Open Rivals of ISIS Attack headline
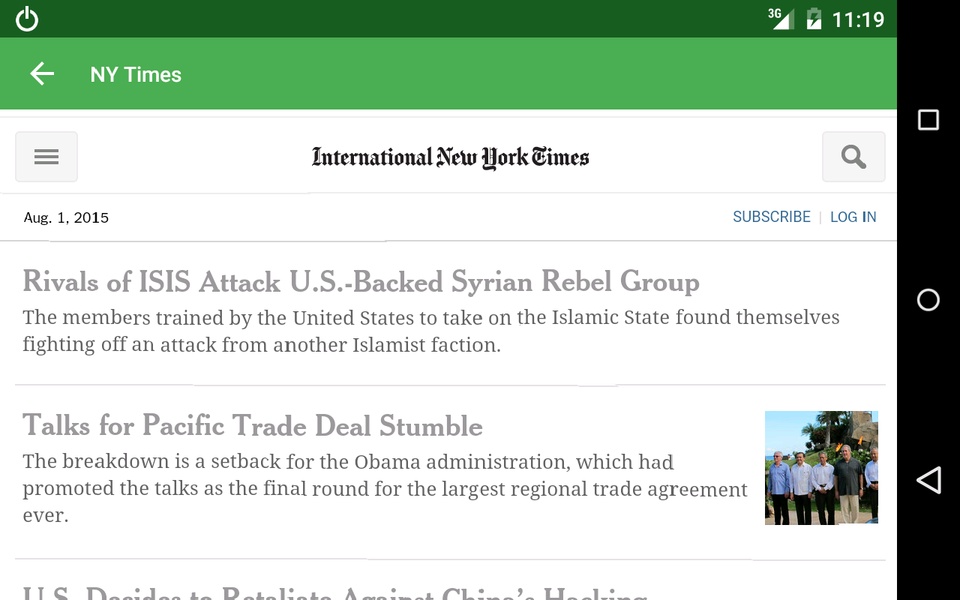Image resolution: width=960 pixels, height=600 pixels. (x=361, y=282)
